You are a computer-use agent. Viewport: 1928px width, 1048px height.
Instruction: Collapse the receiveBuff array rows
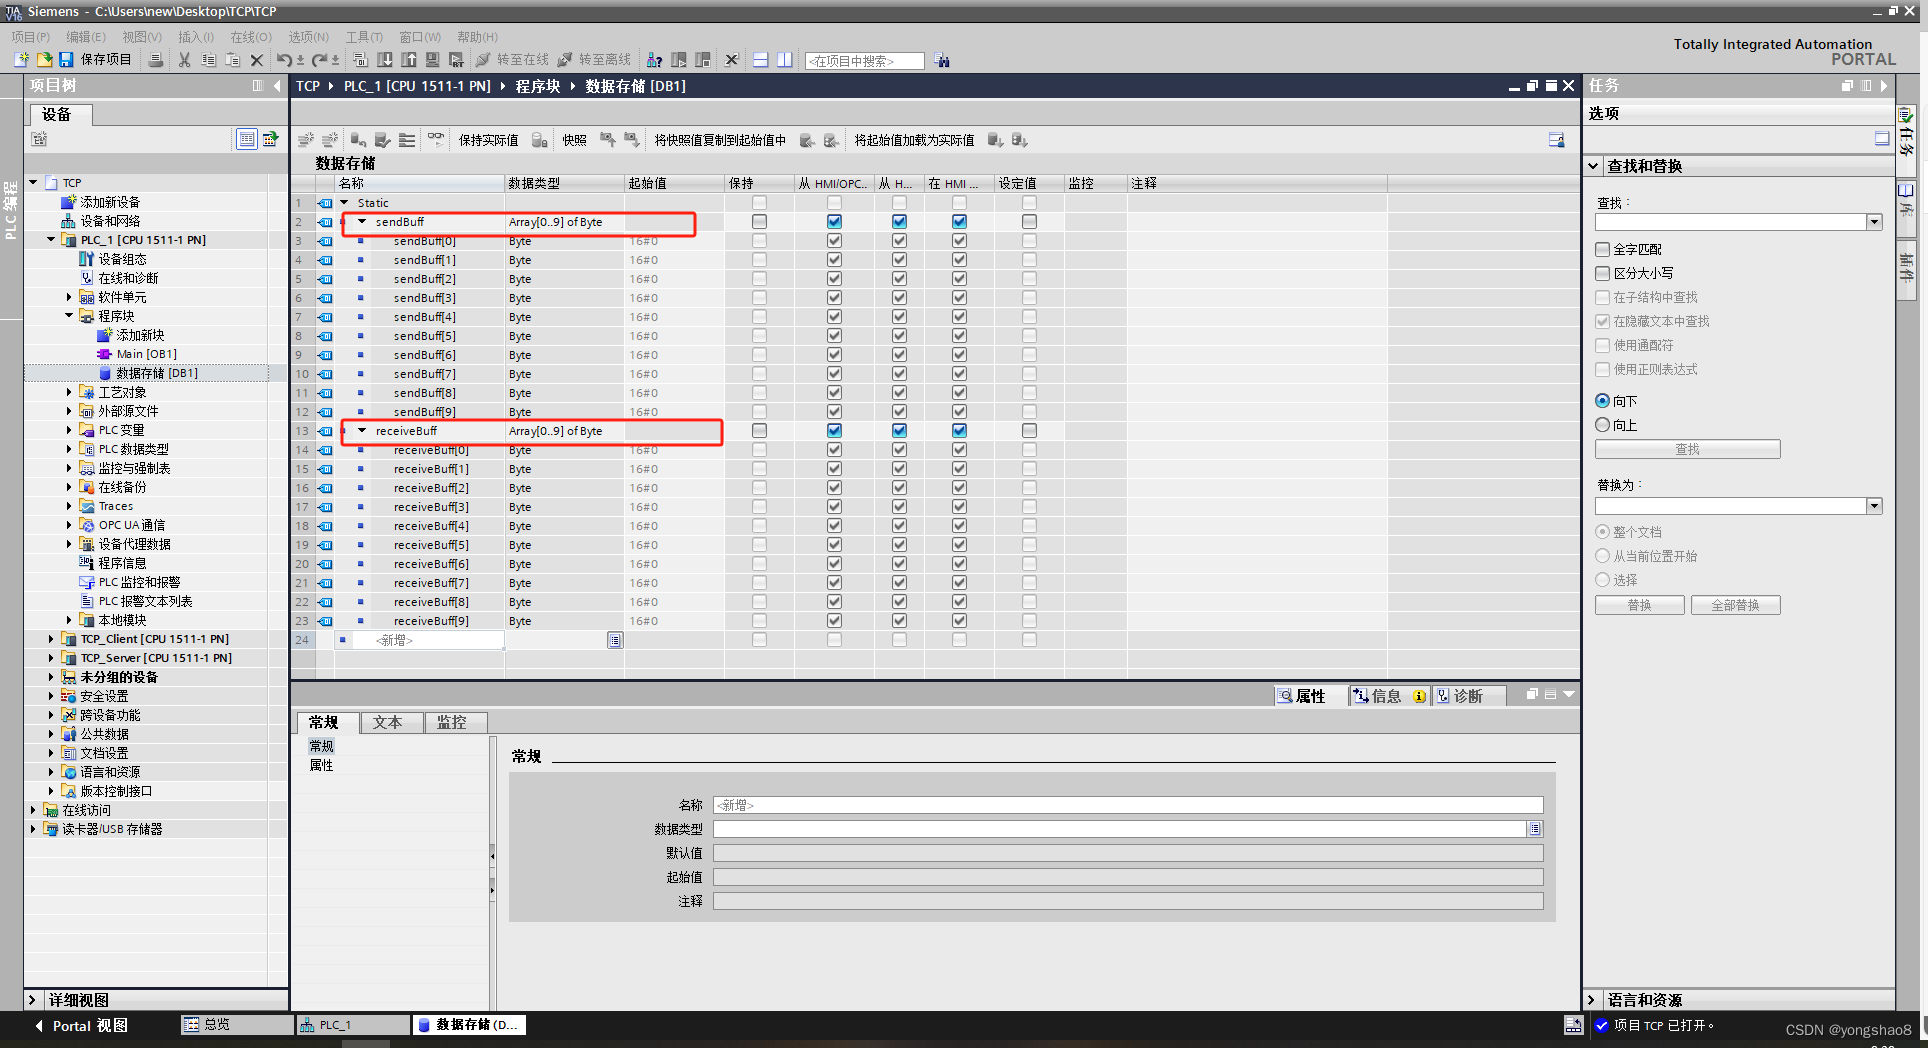click(x=362, y=431)
